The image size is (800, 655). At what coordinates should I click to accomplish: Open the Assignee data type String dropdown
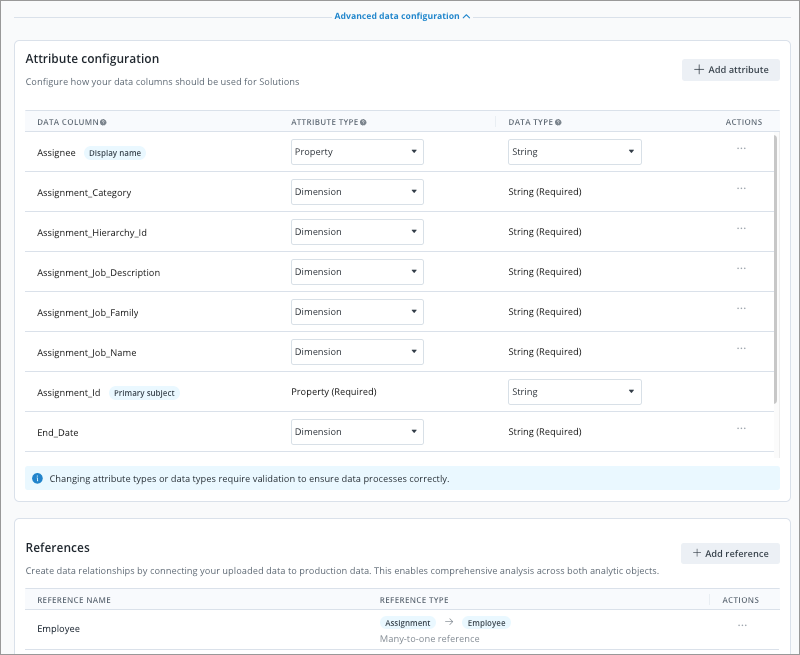coord(574,152)
